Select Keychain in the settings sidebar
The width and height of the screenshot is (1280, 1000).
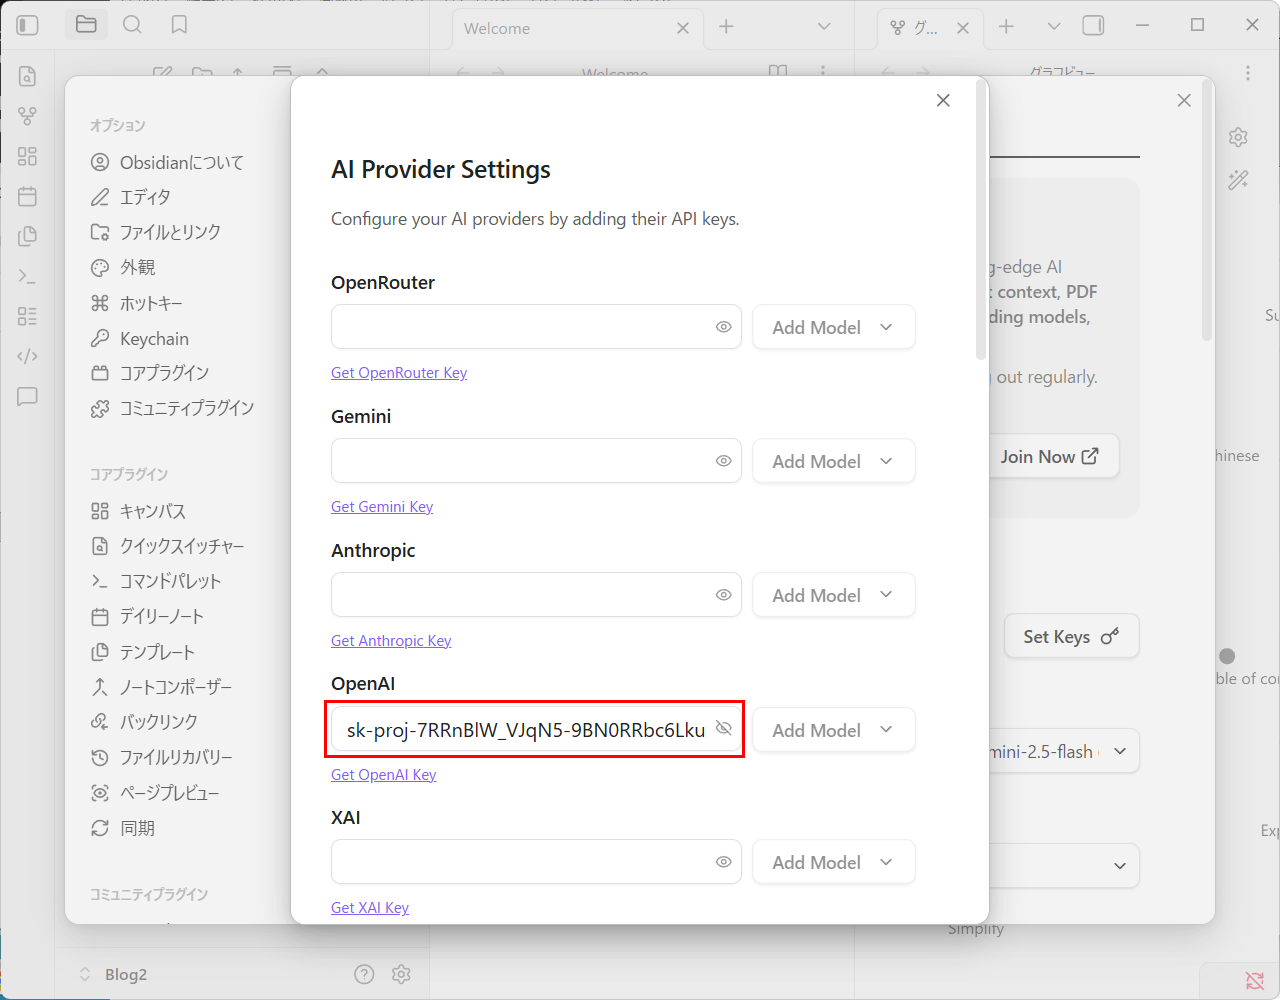pyautogui.click(x=154, y=339)
